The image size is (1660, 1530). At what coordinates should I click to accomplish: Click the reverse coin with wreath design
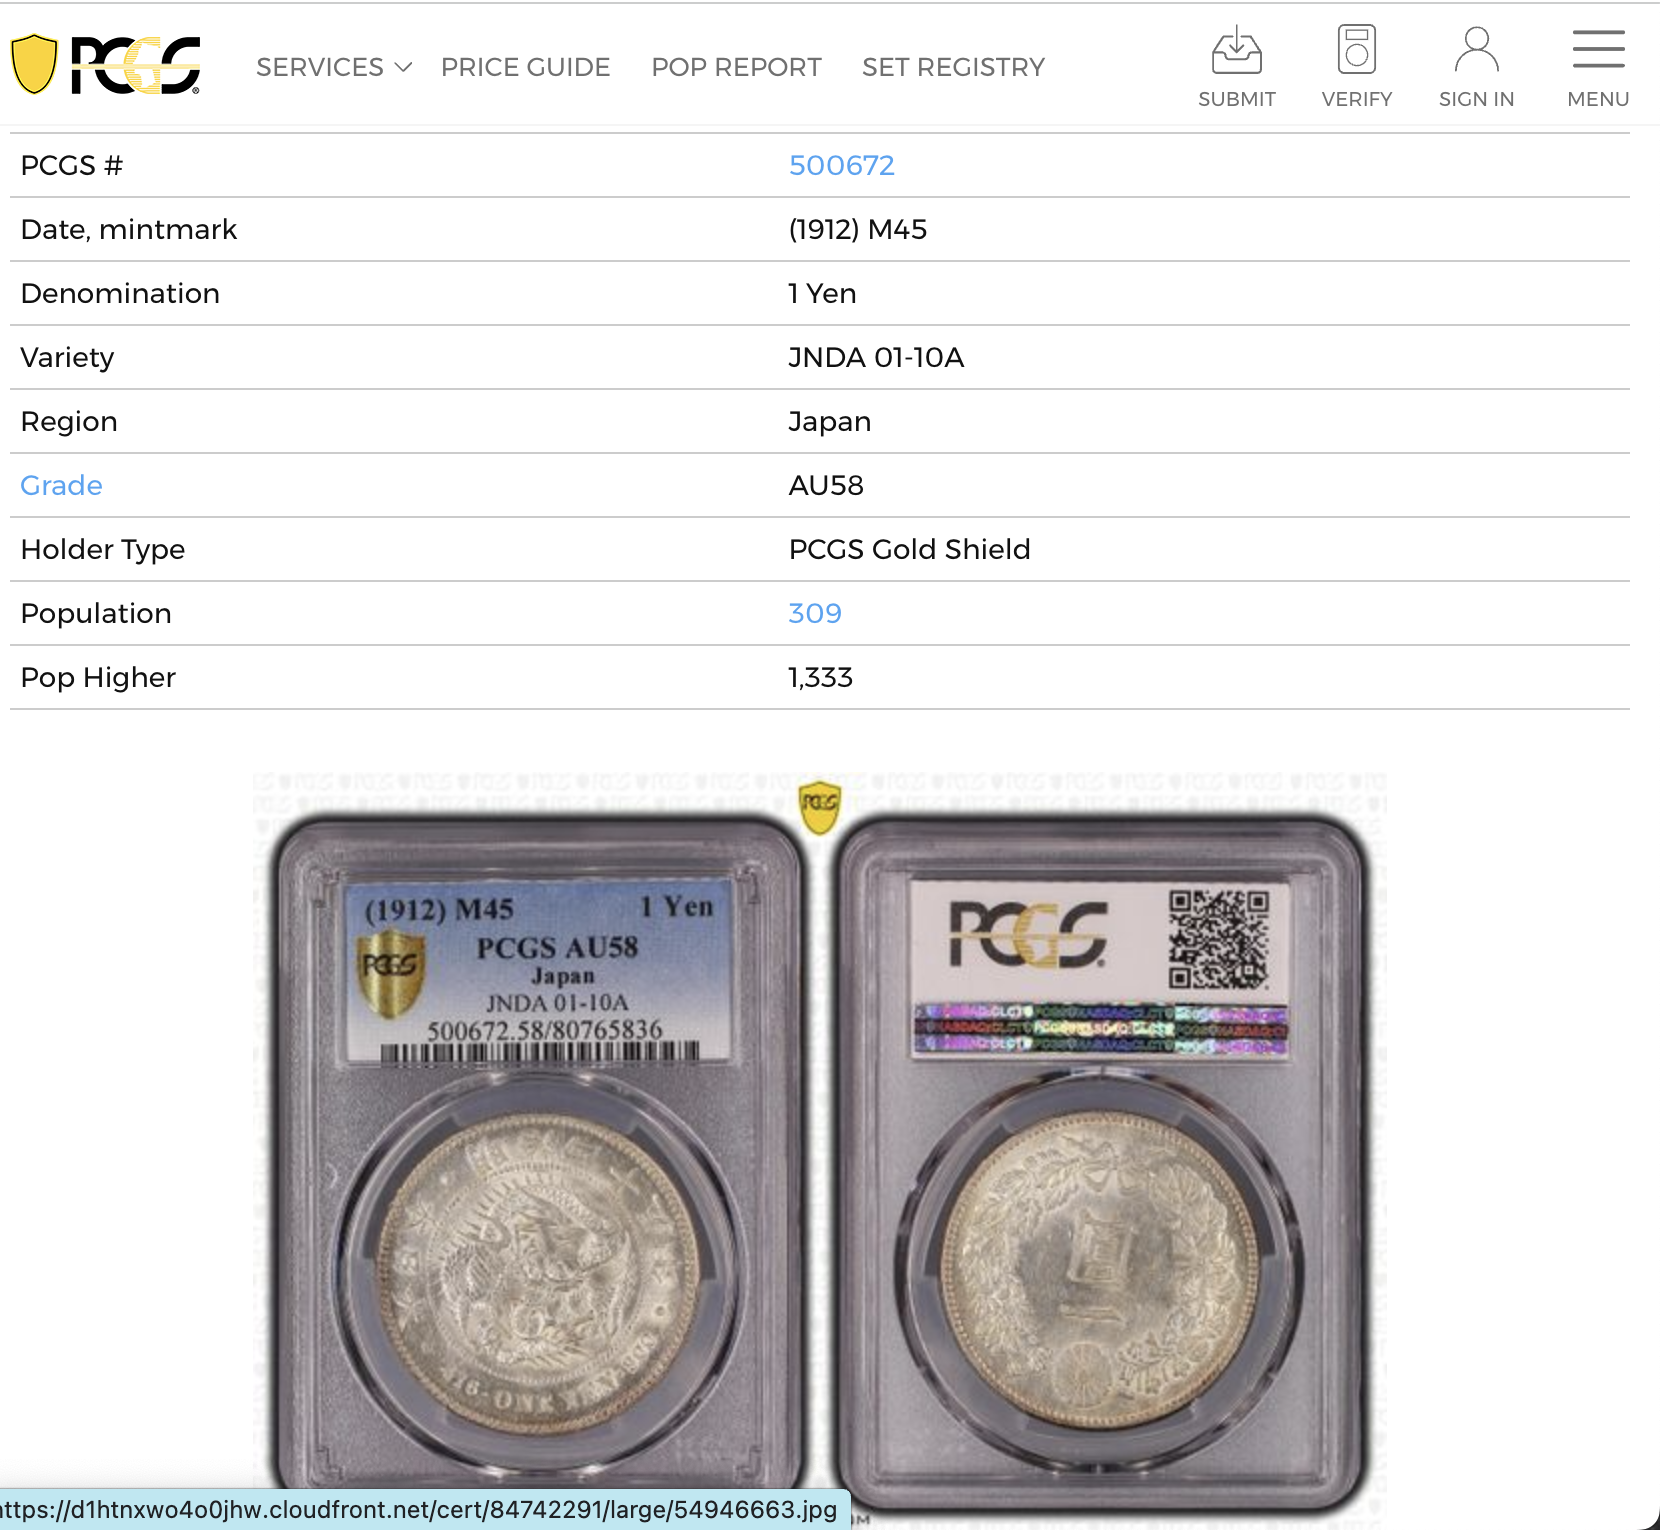[1100, 1268]
